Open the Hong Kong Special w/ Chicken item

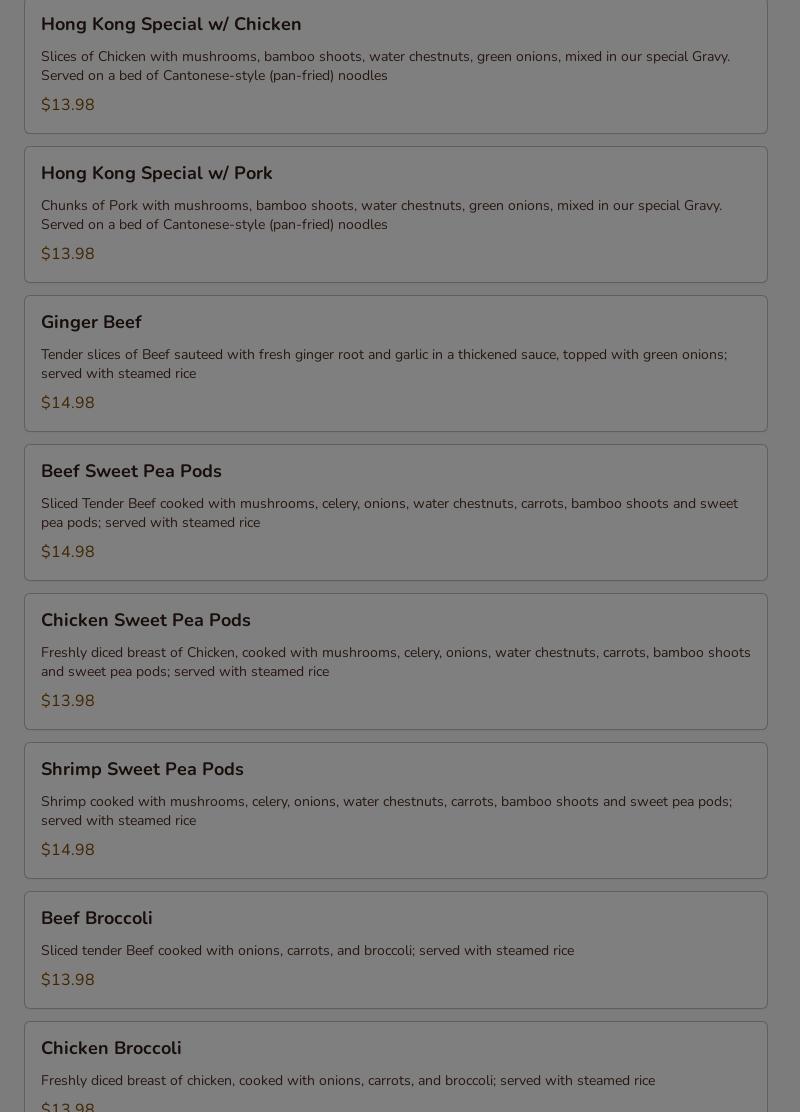point(396,65)
